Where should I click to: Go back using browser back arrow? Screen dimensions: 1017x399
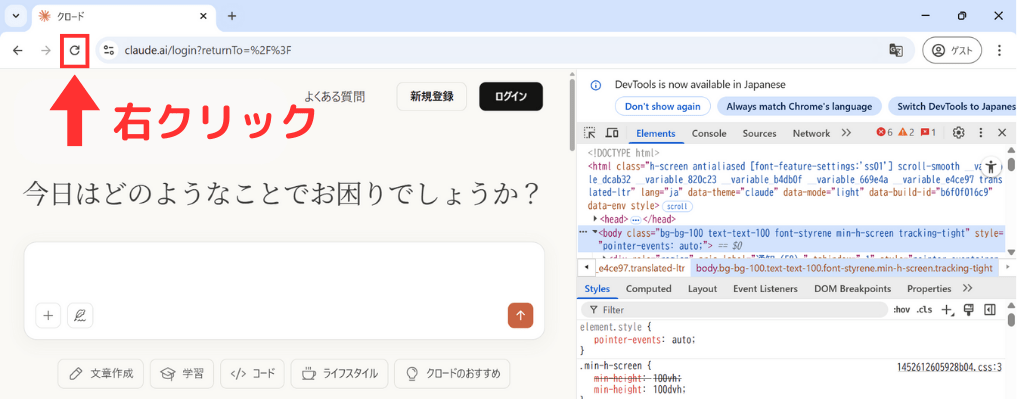[18, 50]
